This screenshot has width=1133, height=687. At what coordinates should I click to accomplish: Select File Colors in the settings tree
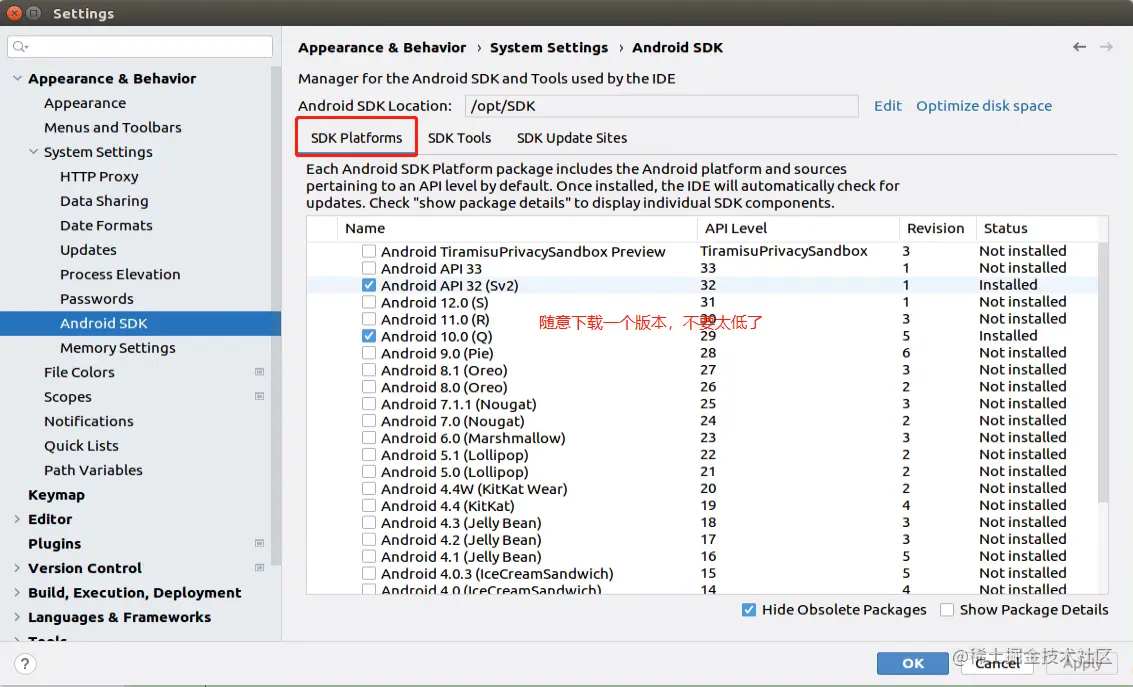pos(79,372)
